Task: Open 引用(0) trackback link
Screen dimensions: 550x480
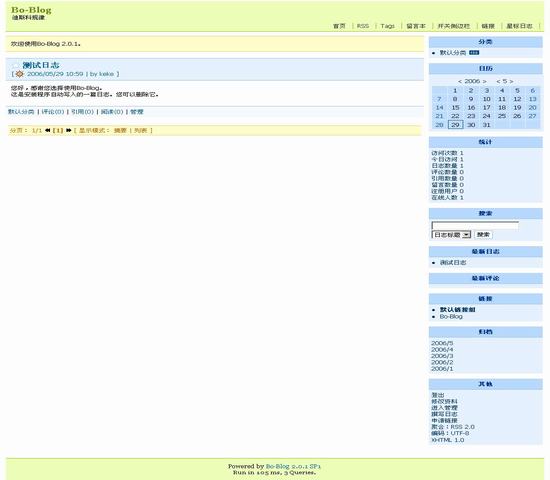Action: [x=82, y=112]
